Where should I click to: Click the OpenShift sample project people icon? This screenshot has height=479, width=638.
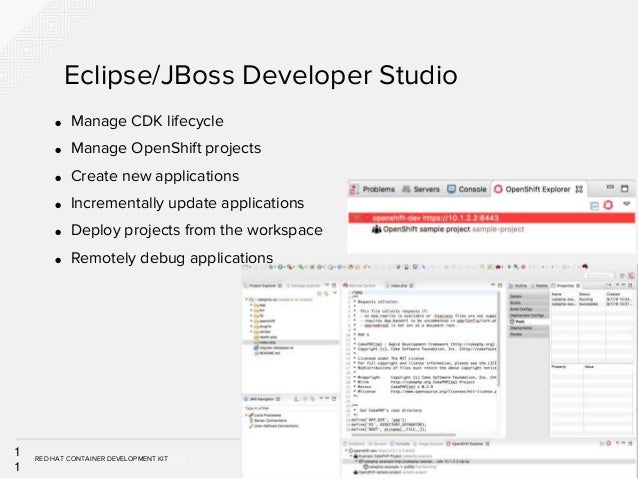(376, 230)
